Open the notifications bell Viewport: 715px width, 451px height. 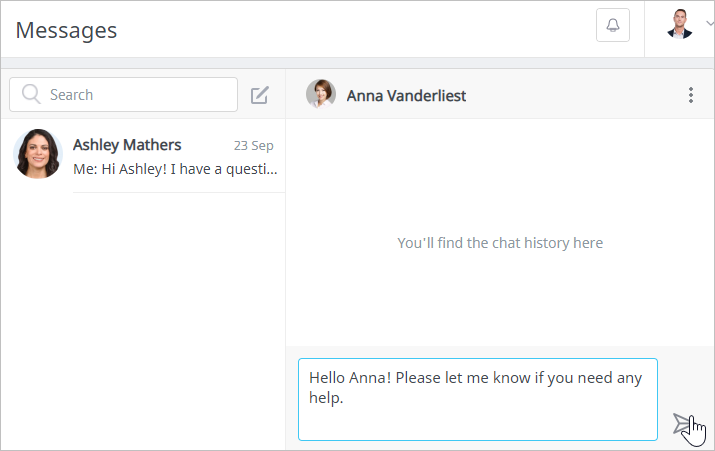click(x=612, y=25)
